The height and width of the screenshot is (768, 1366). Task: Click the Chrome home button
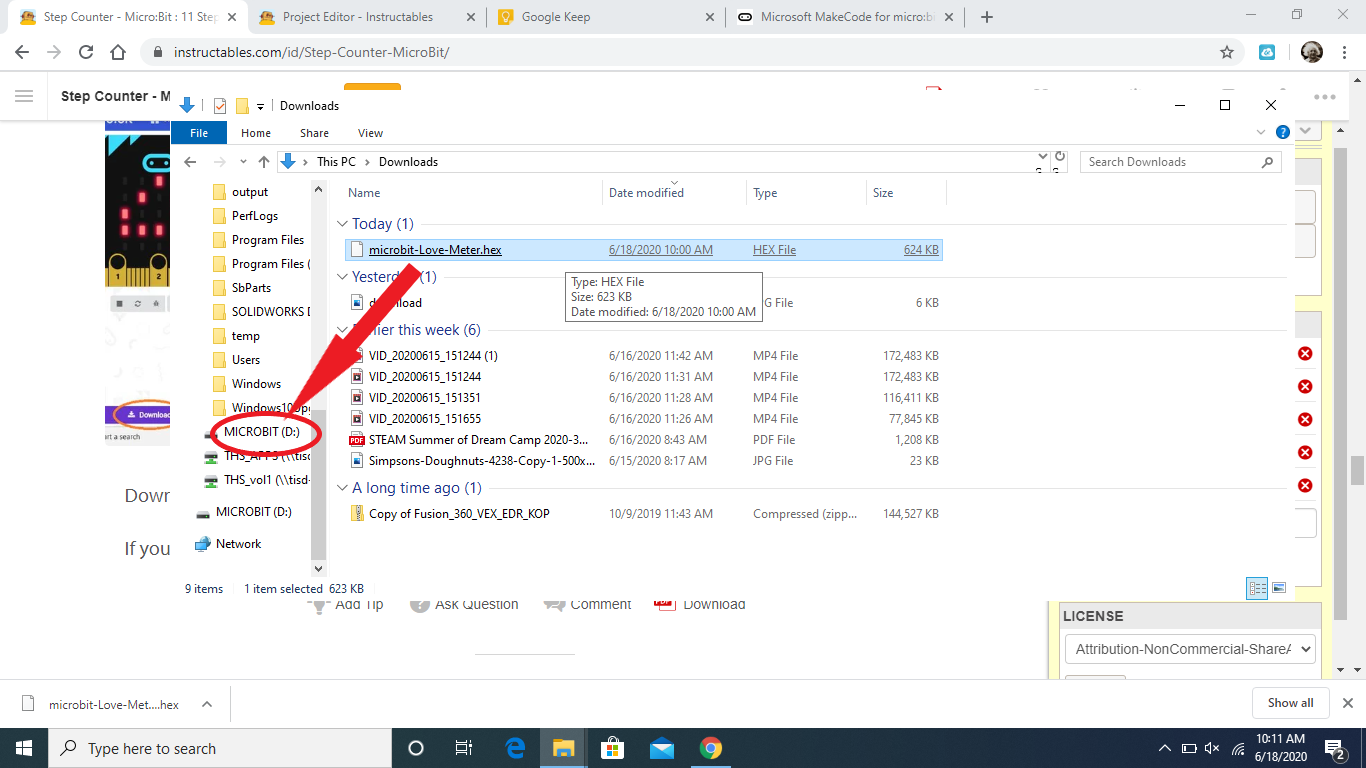[118, 52]
